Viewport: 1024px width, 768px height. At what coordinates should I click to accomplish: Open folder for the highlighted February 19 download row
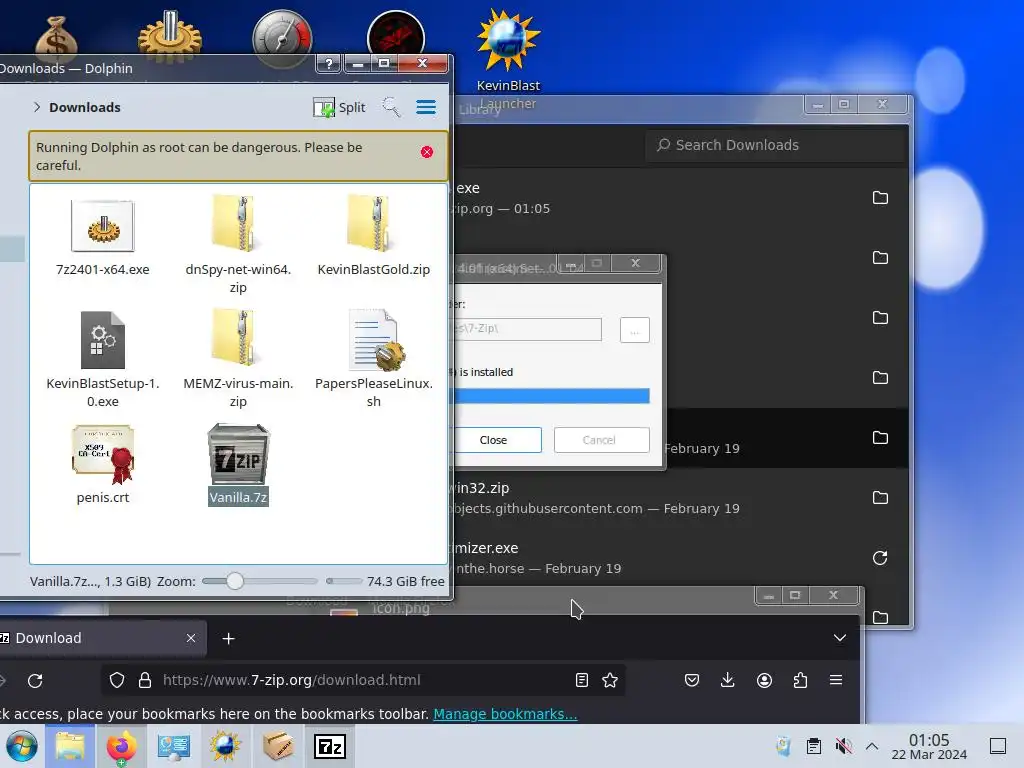880,438
